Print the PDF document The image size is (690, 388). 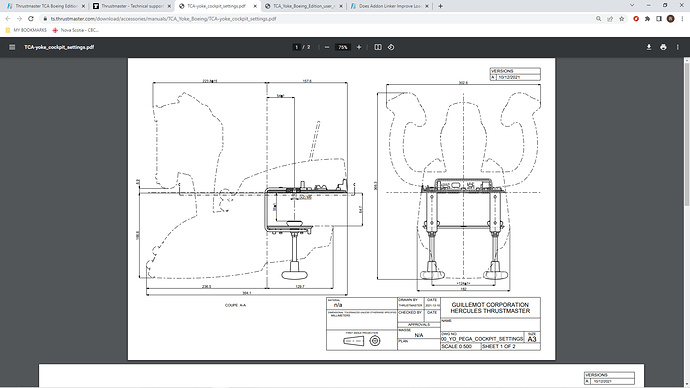[663, 47]
